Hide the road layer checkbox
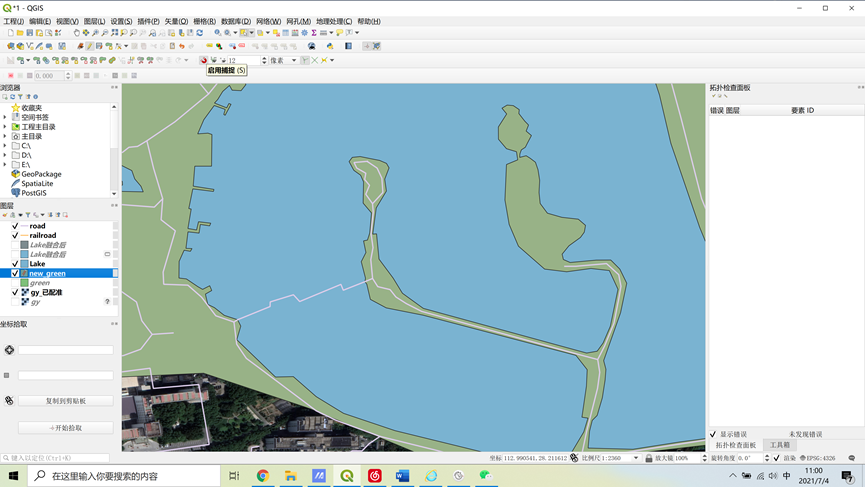The image size is (865, 487). (x=15, y=226)
